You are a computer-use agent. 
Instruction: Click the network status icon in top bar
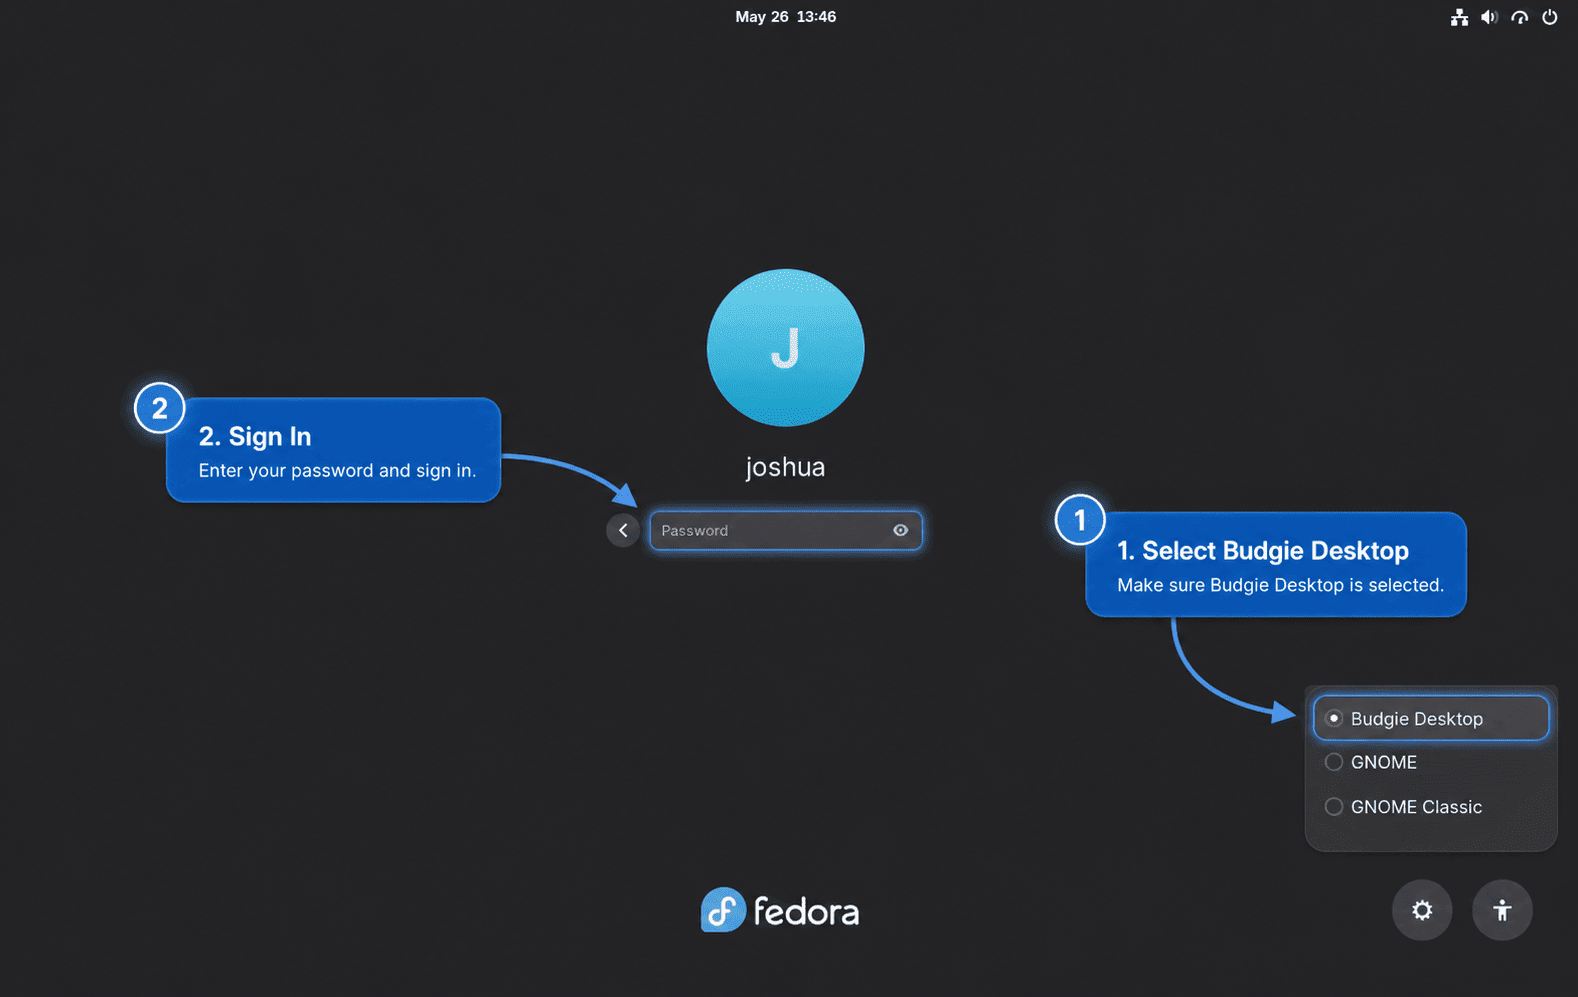tap(1459, 17)
